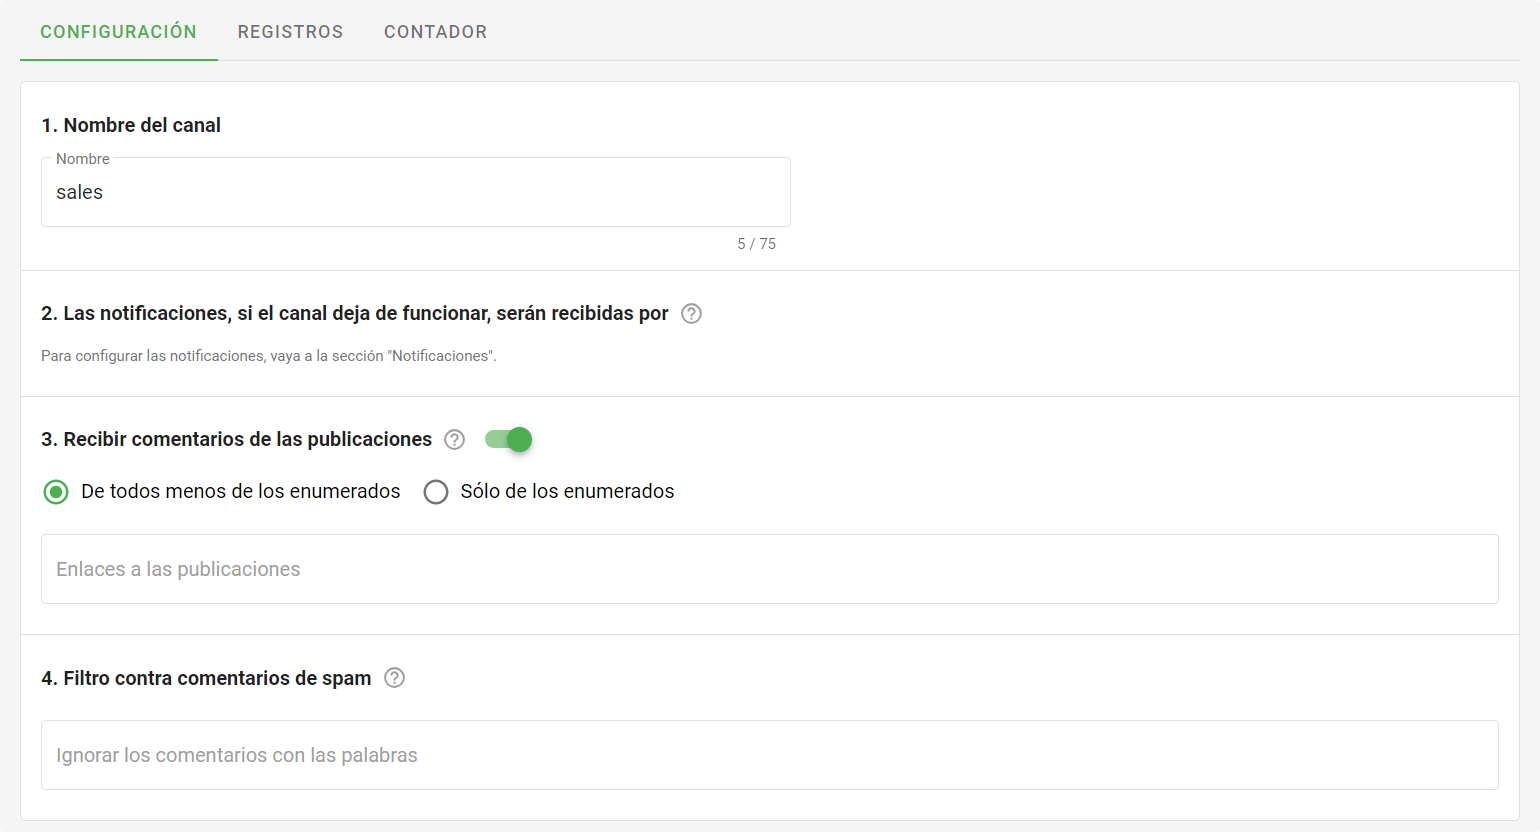Viewport: 1540px width, 832px height.
Task: Click the small 'Nombre' floating field label
Action: [83, 159]
